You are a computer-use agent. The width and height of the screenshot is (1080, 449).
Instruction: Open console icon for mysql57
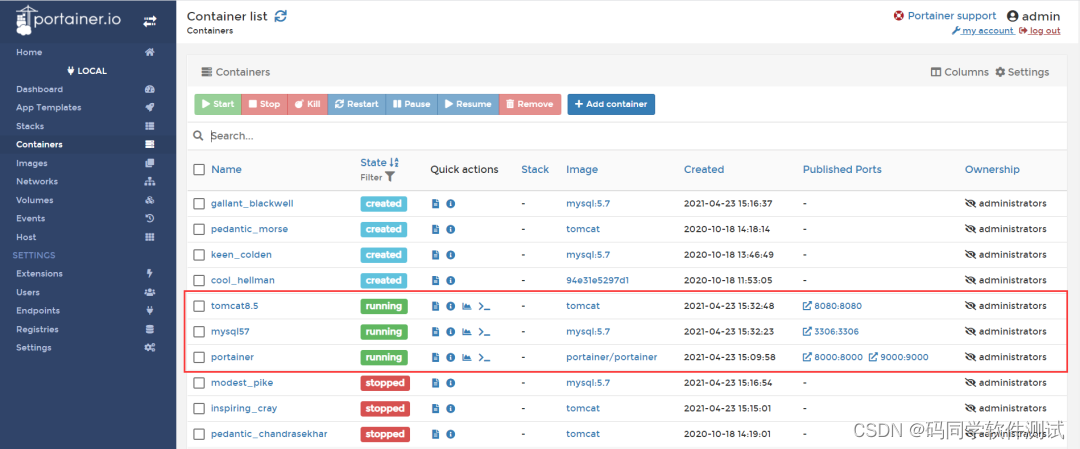(x=484, y=331)
